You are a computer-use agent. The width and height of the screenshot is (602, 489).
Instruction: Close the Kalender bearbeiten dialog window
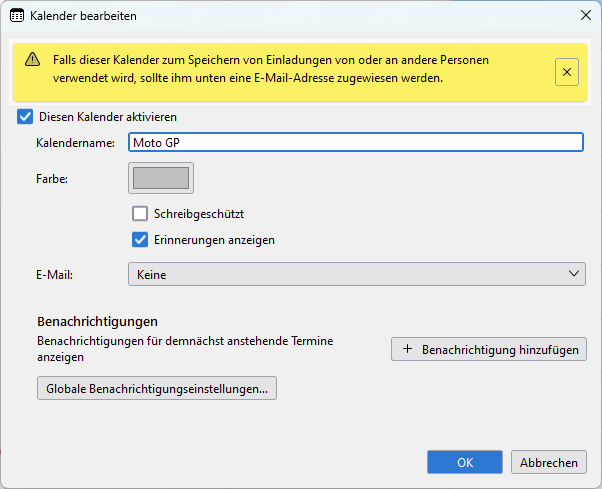[x=586, y=15]
